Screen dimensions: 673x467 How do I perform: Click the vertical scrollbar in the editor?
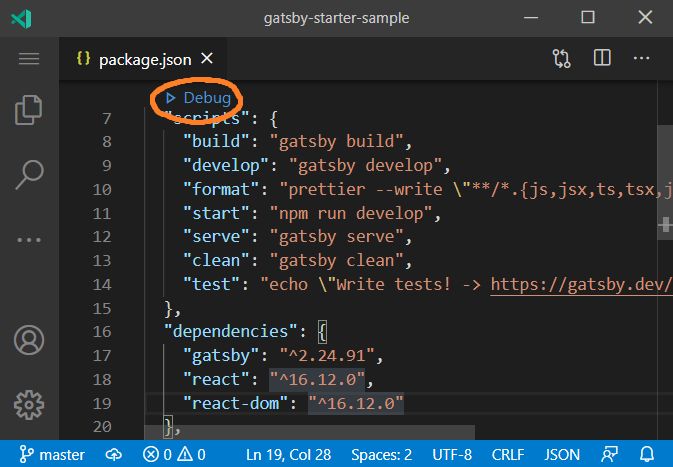(665, 182)
